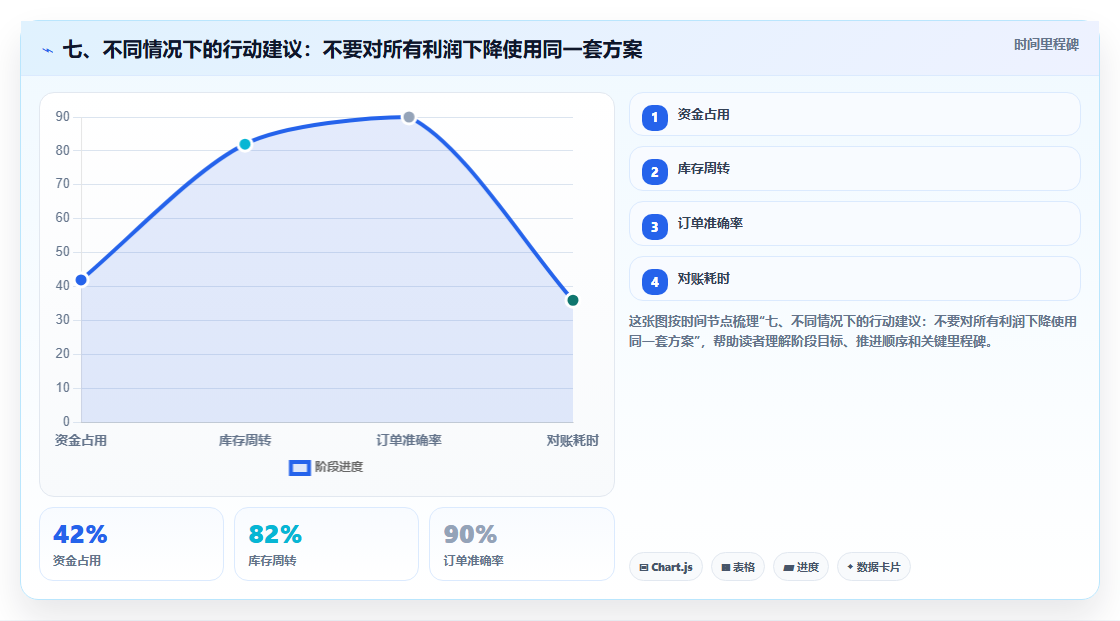The height and width of the screenshot is (621, 1120).
Task: Click y-axis value 0
Action: coord(66,421)
